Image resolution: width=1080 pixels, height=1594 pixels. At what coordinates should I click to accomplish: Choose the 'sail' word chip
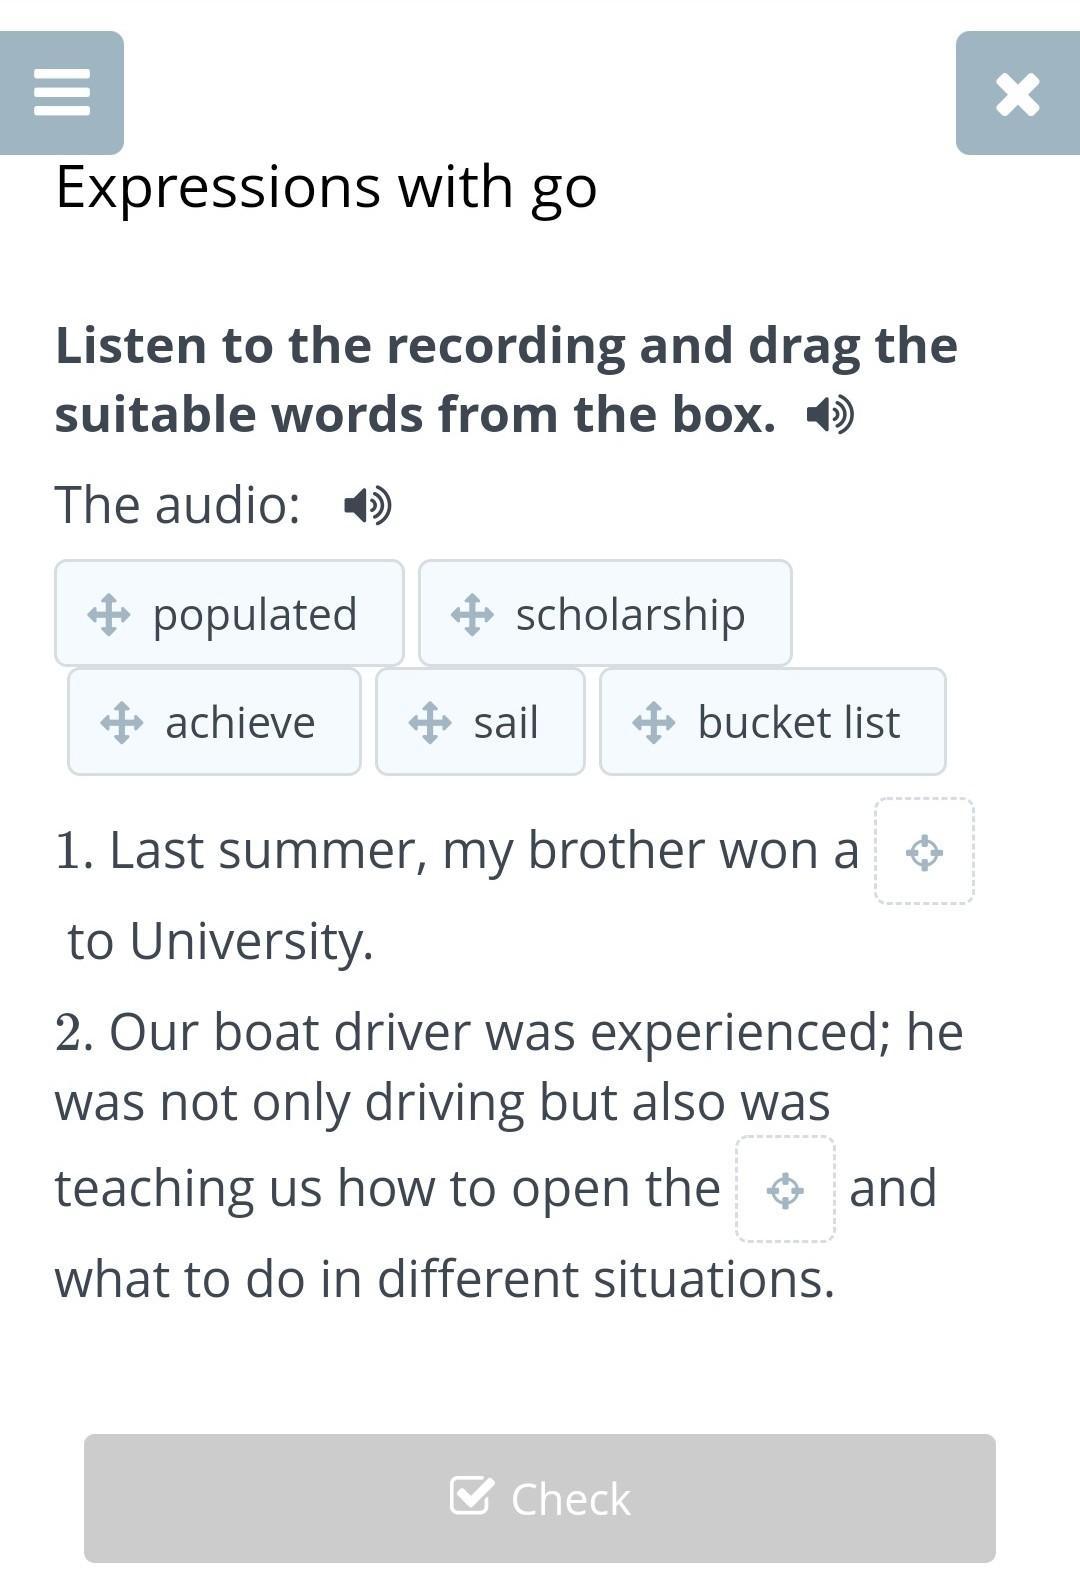click(505, 722)
